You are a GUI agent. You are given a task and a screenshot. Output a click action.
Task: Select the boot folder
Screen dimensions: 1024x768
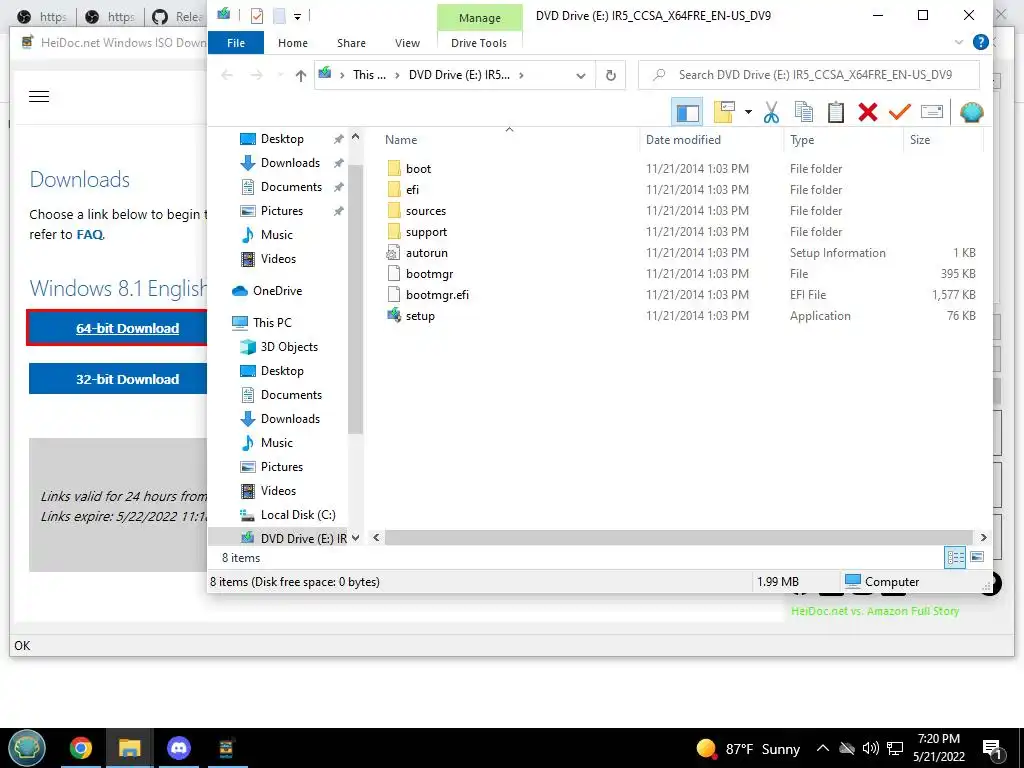(x=418, y=168)
